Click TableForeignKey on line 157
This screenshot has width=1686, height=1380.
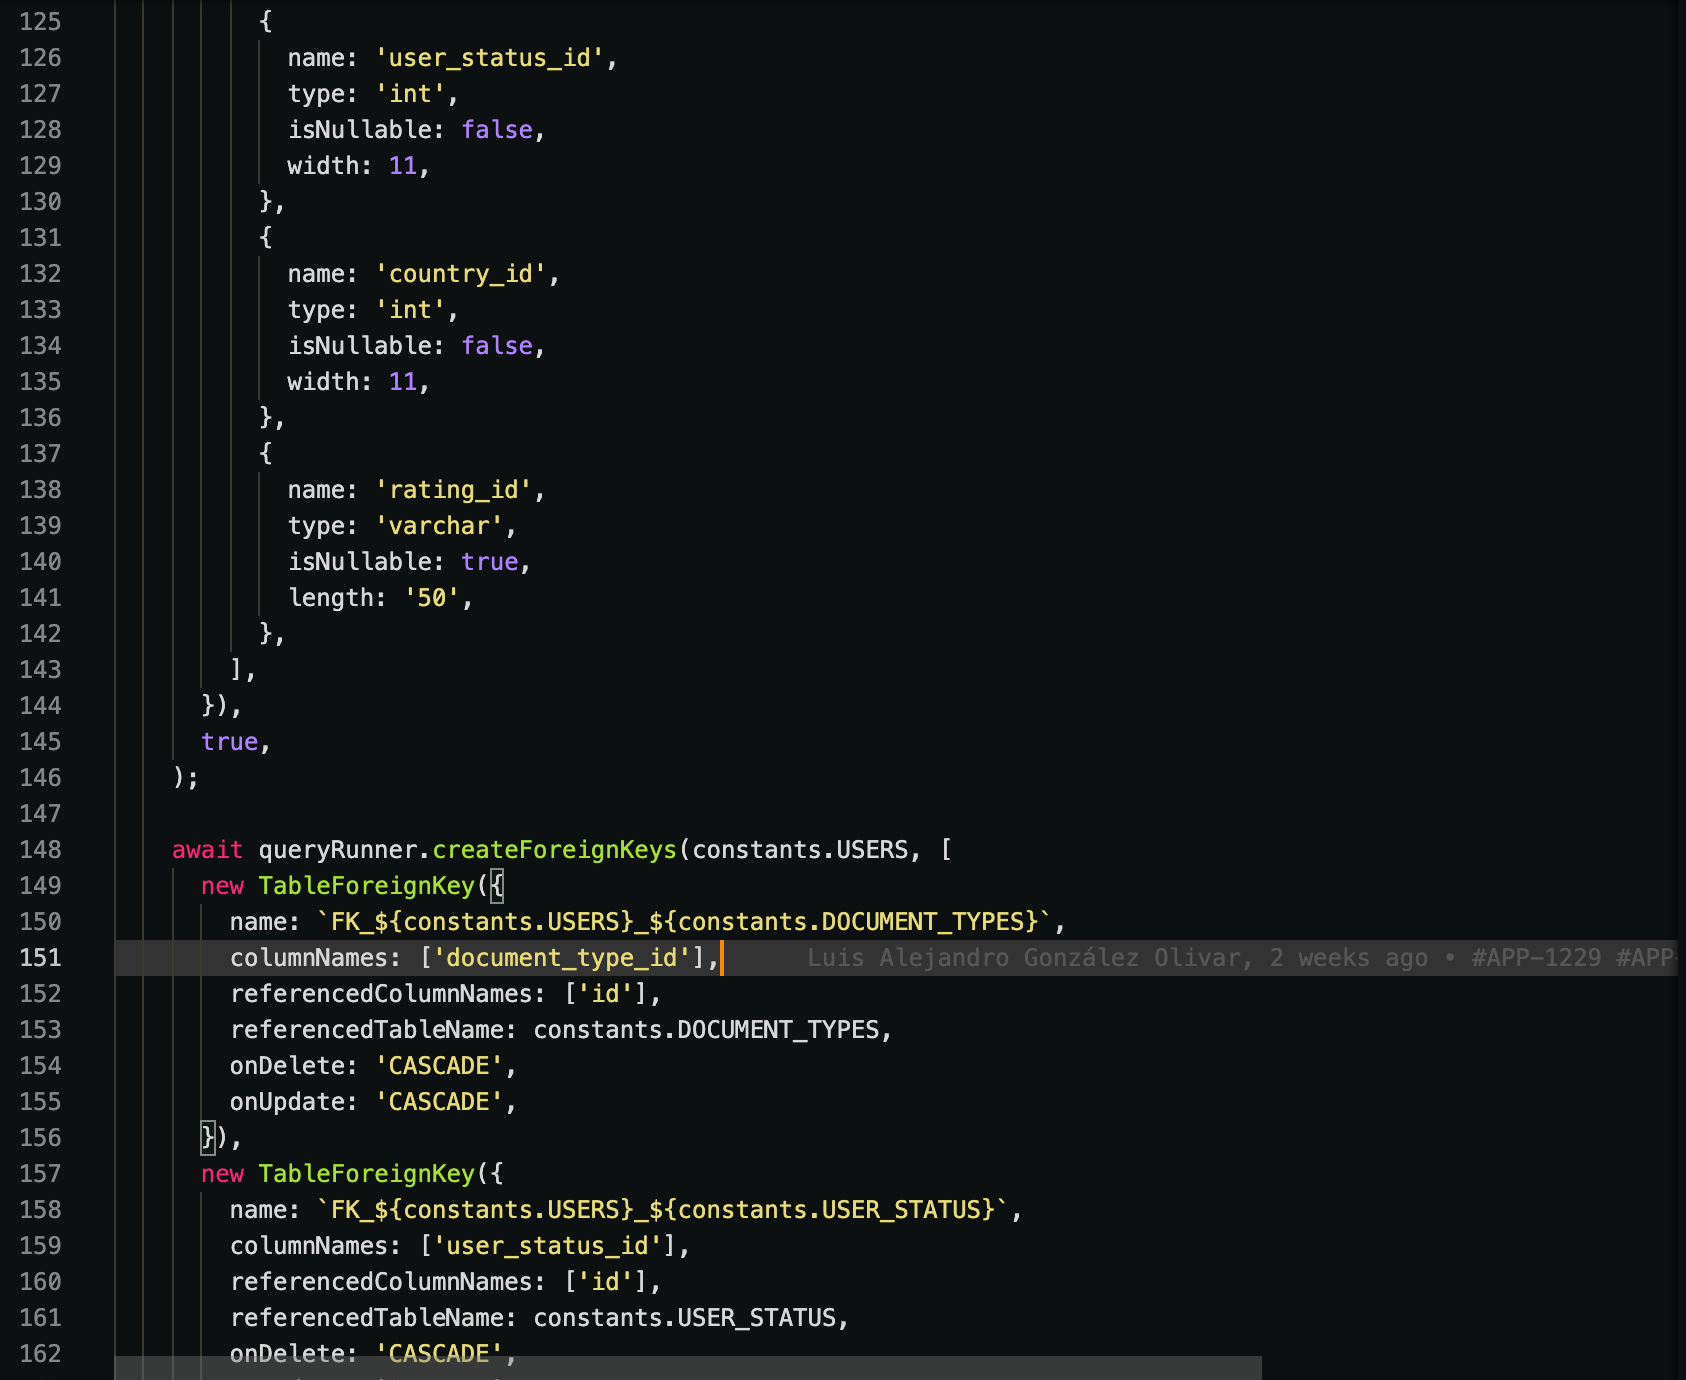click(367, 1174)
